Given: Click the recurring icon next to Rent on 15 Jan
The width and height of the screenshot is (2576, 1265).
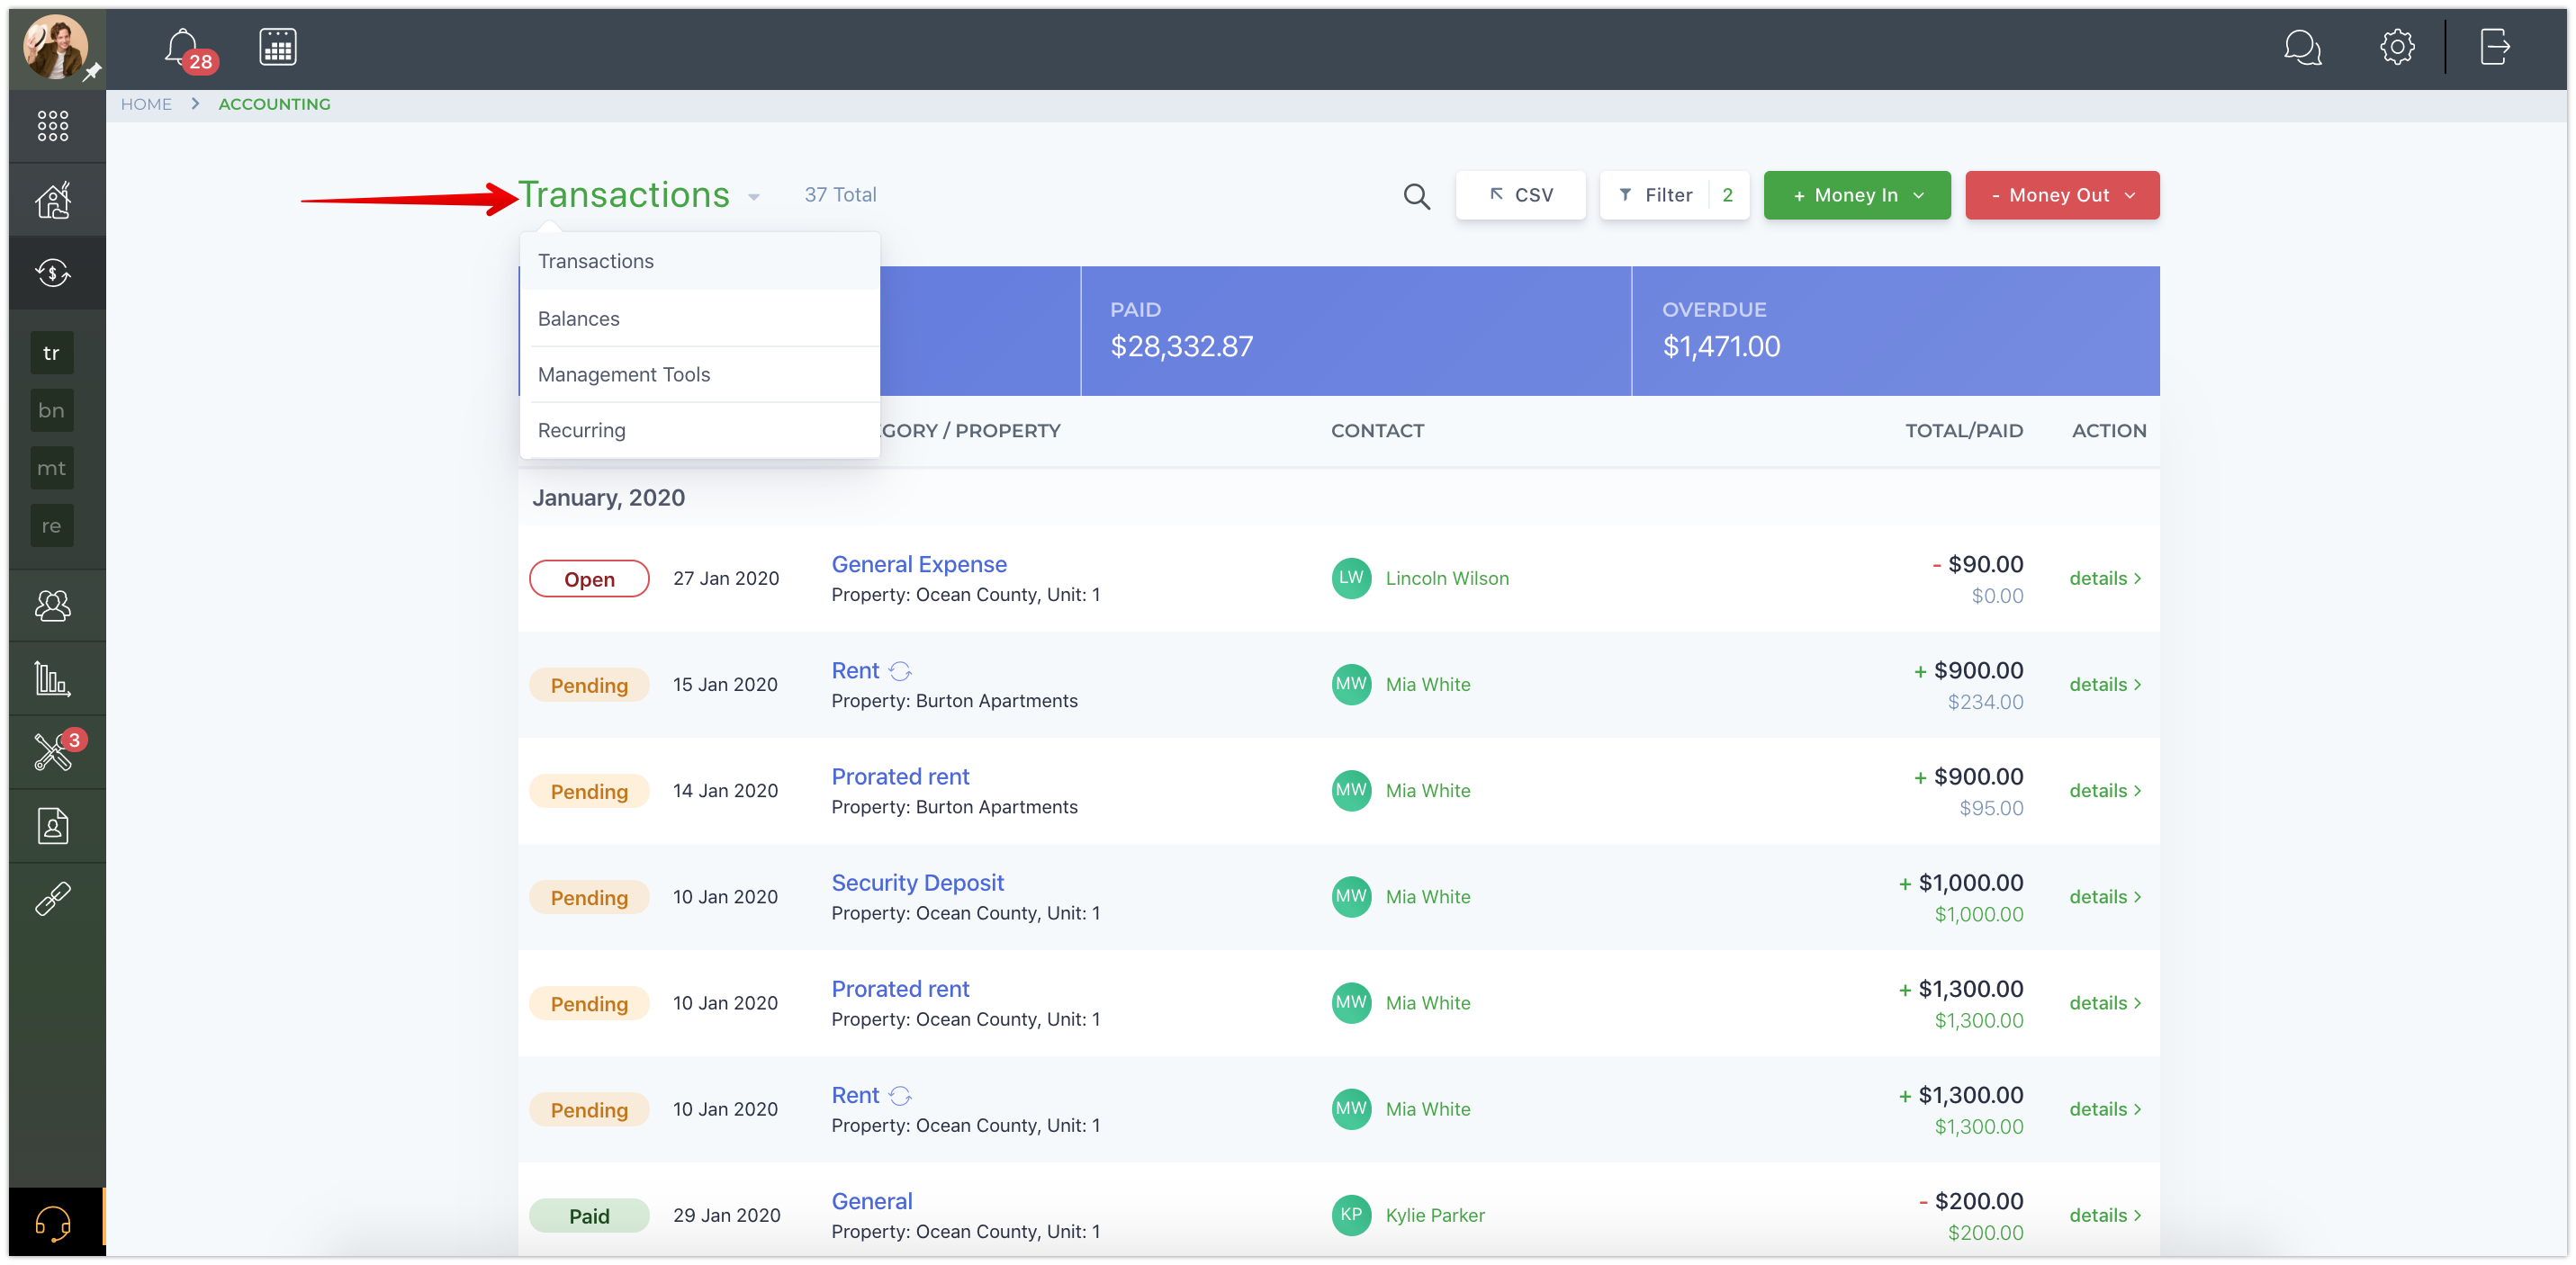Looking at the screenshot, I should [x=900, y=671].
